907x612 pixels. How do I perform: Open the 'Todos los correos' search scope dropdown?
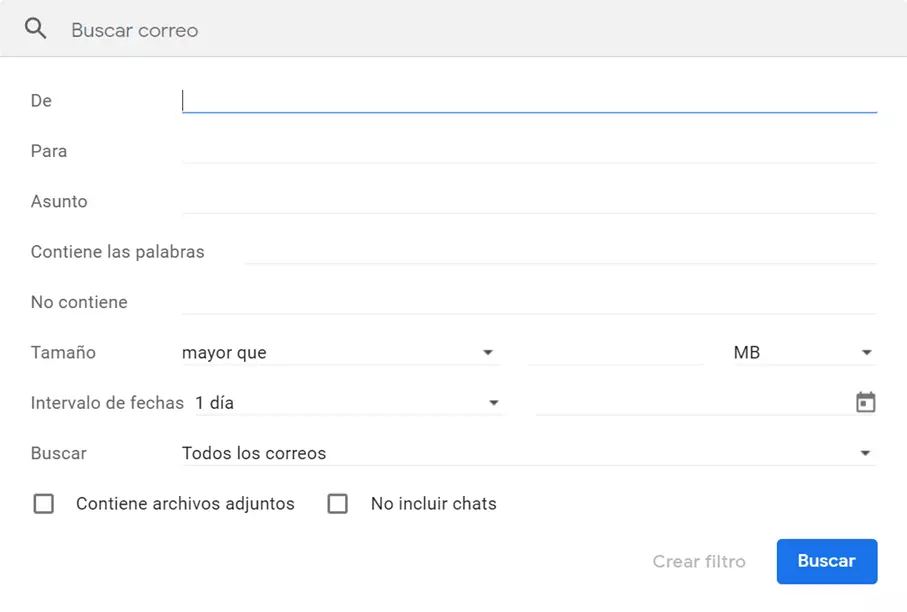click(527, 453)
